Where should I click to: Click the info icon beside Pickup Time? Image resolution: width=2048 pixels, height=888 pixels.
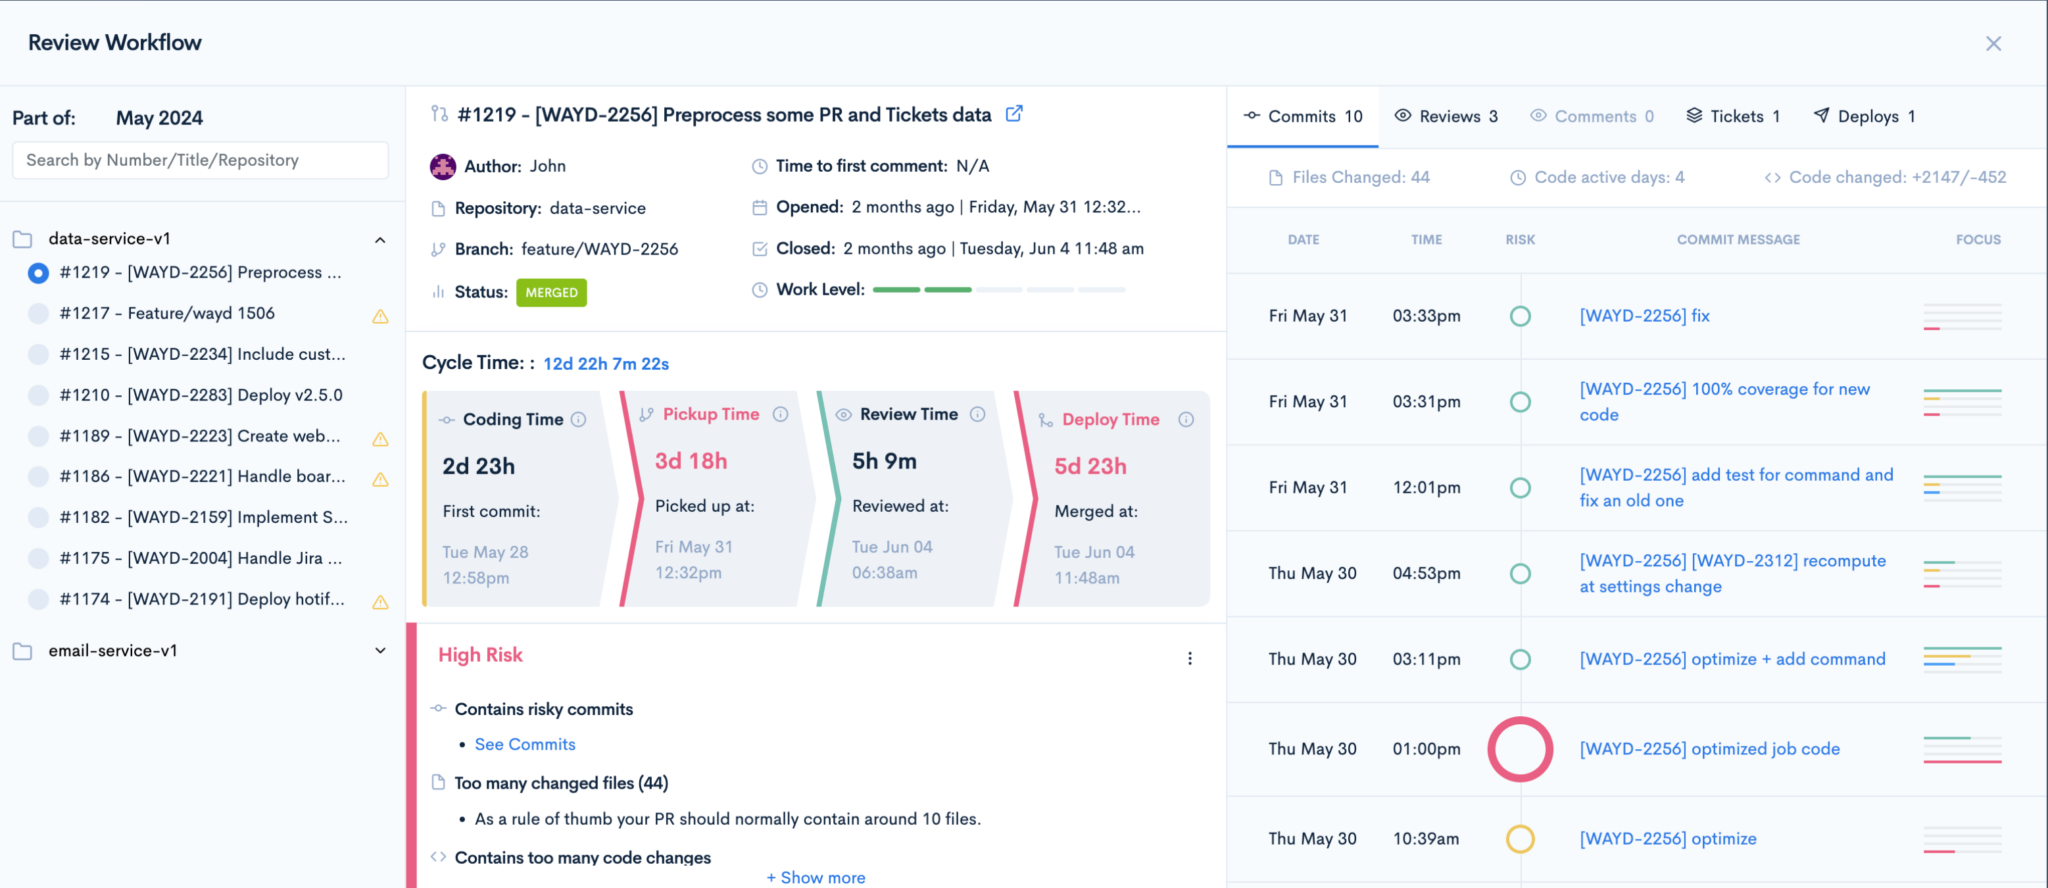pyautogui.click(x=780, y=414)
